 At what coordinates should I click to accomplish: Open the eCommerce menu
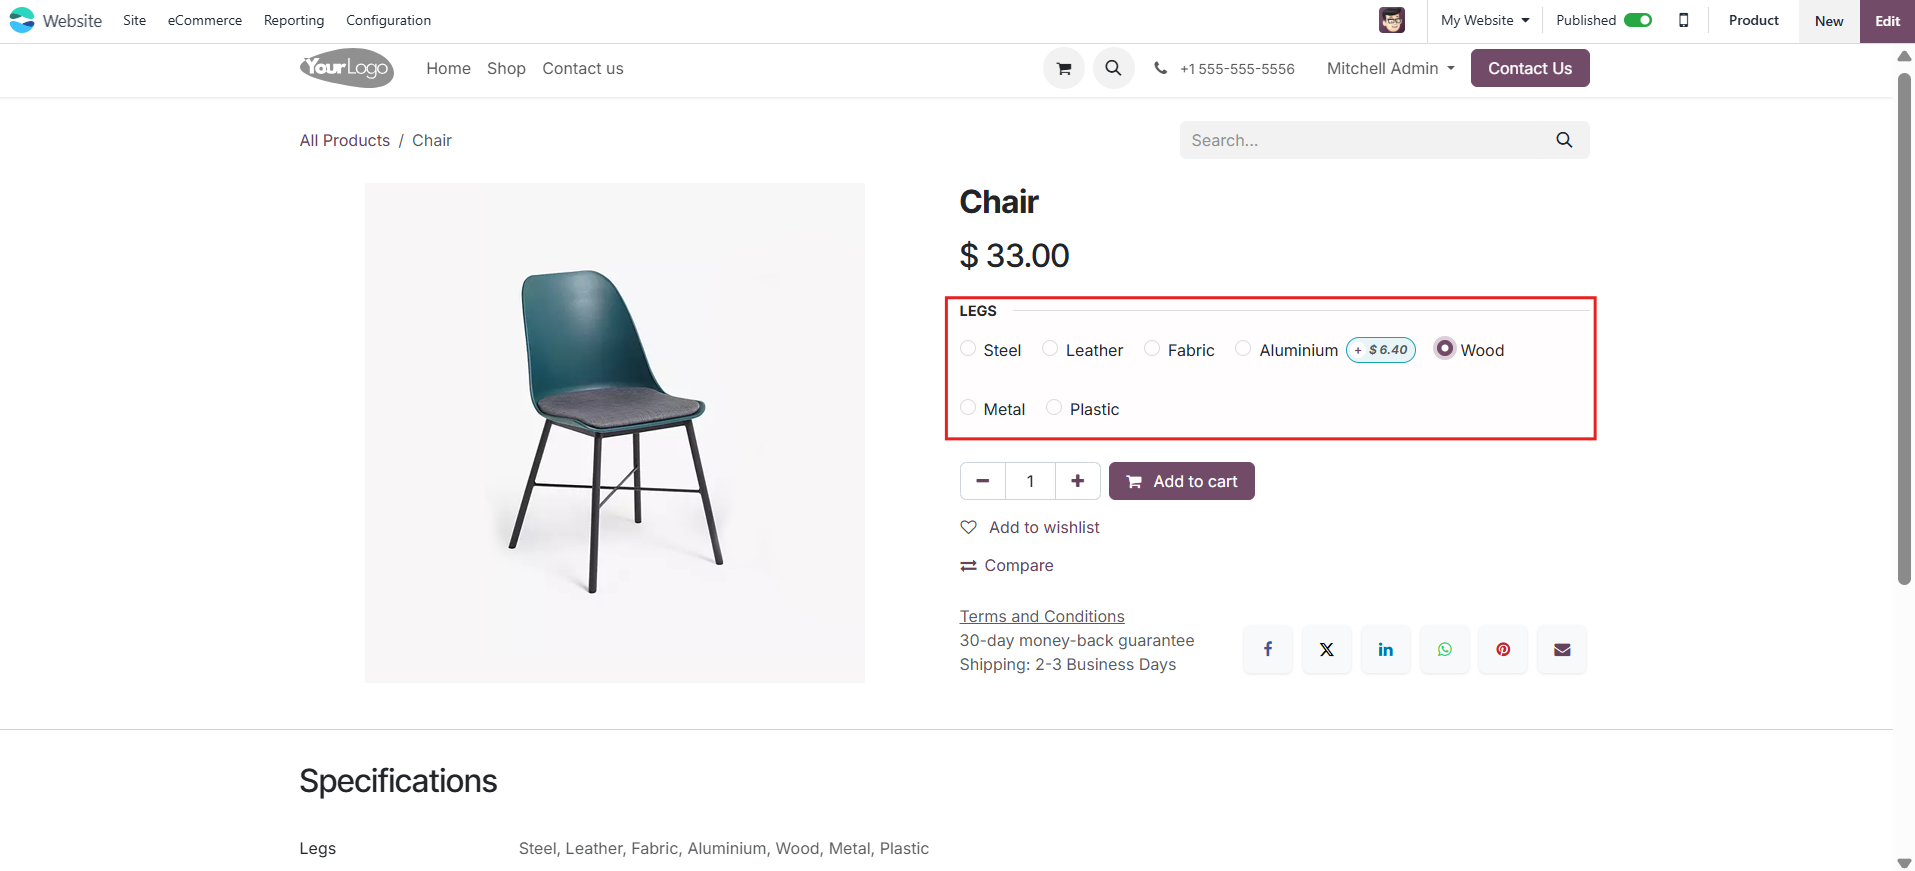(205, 20)
